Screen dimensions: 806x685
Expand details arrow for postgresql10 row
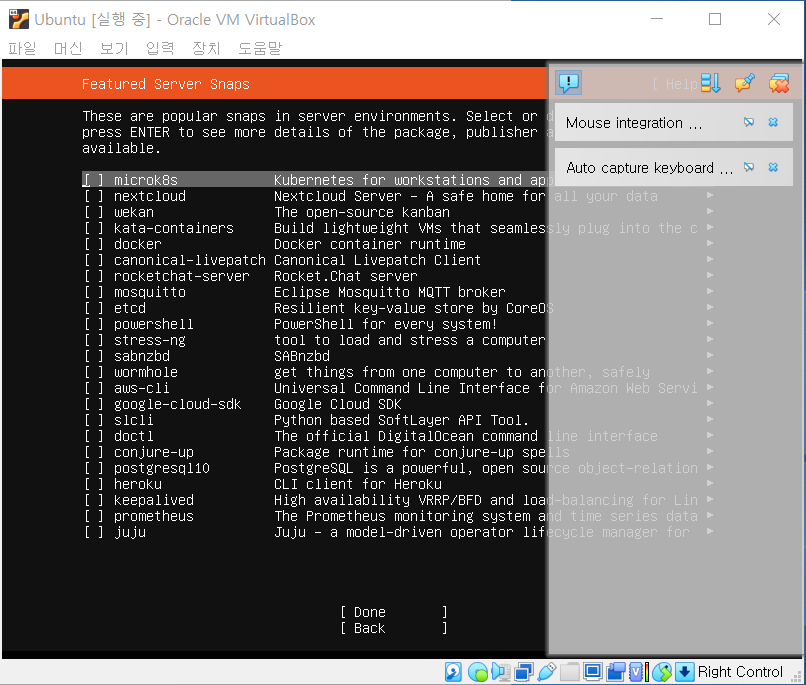710,467
